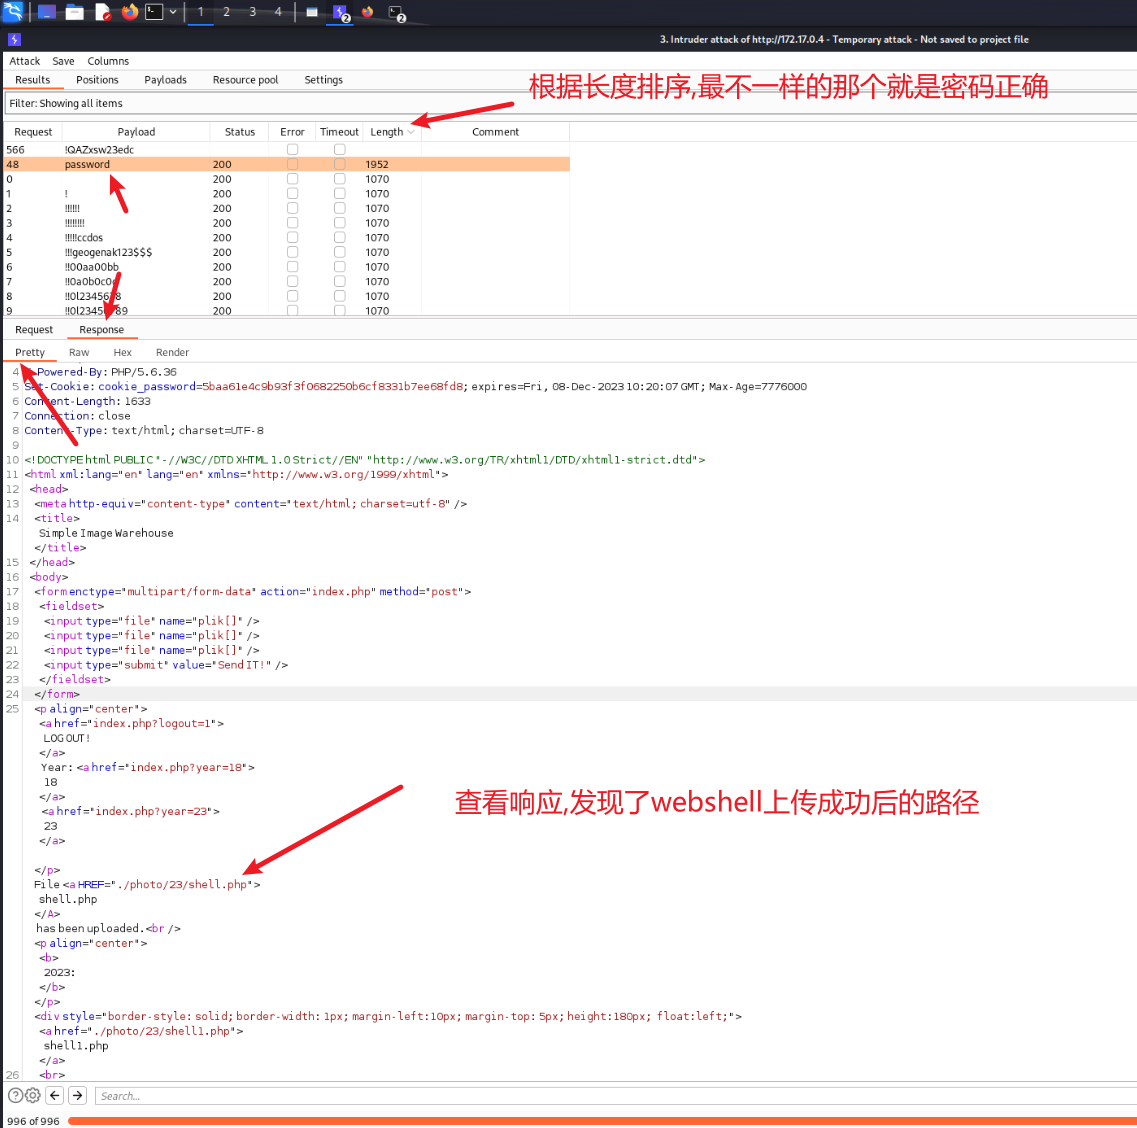This screenshot has width=1137, height=1128.
Task: Expand the terminal launcher dropdown arrow
Action: point(173,12)
